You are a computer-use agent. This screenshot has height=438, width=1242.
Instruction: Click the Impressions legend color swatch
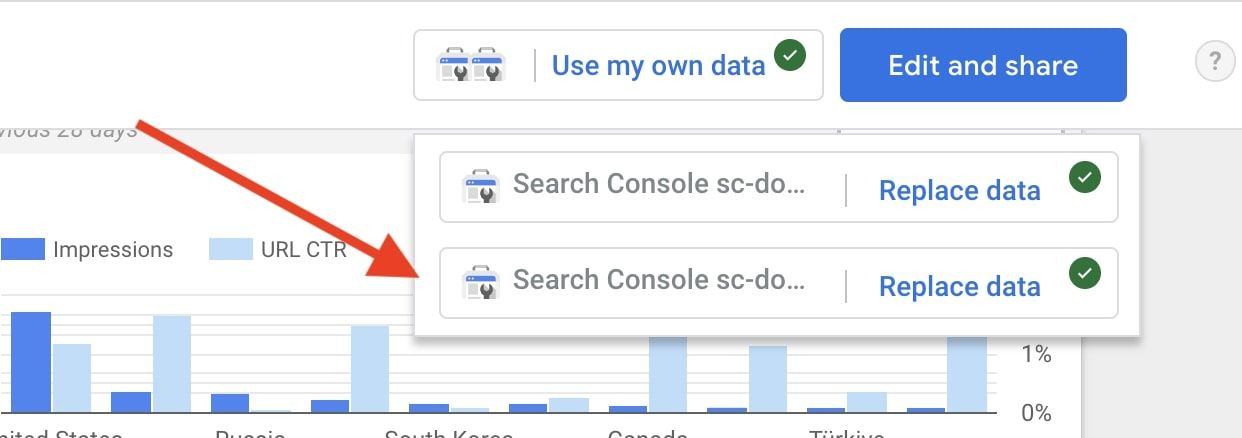[22, 249]
